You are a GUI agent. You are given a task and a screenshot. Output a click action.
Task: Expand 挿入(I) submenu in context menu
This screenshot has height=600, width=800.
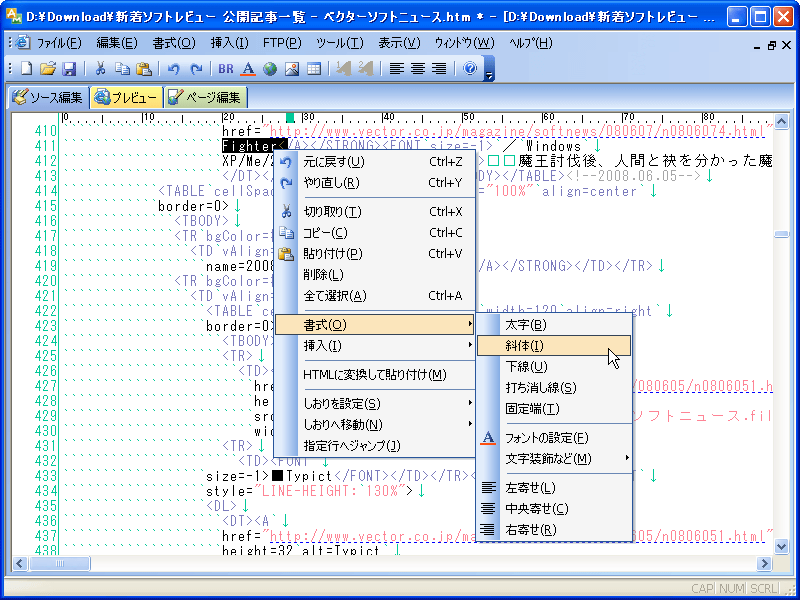(375, 346)
